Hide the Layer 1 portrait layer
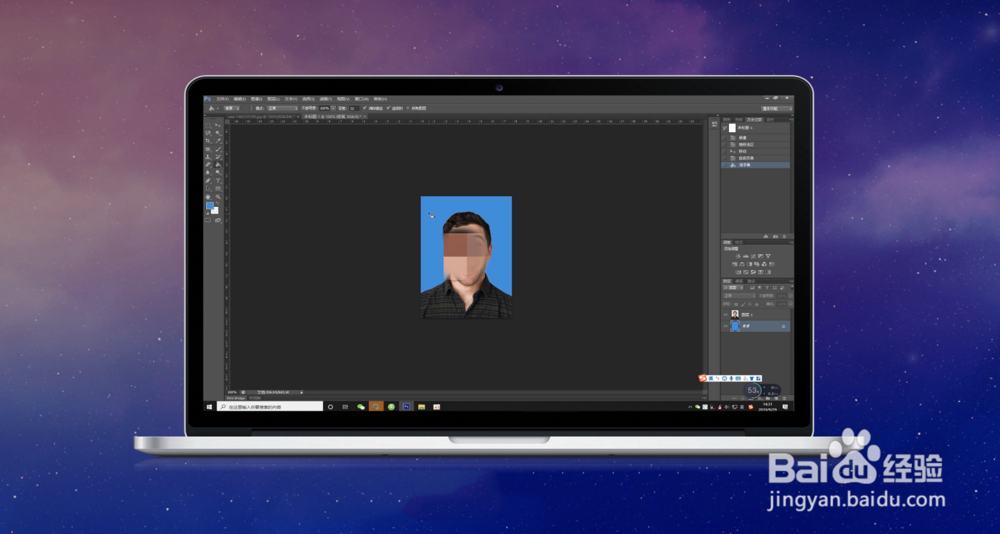Image resolution: width=1000 pixels, height=534 pixels. point(725,315)
